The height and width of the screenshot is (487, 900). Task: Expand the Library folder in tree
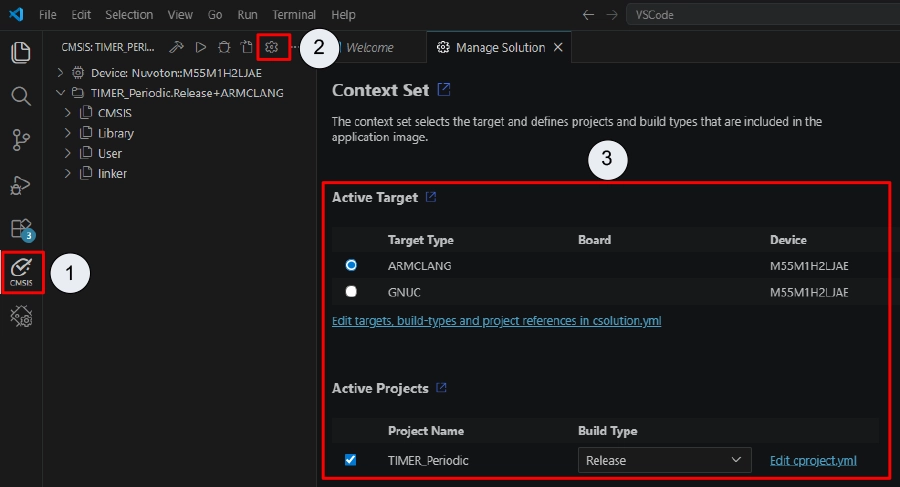(x=68, y=133)
